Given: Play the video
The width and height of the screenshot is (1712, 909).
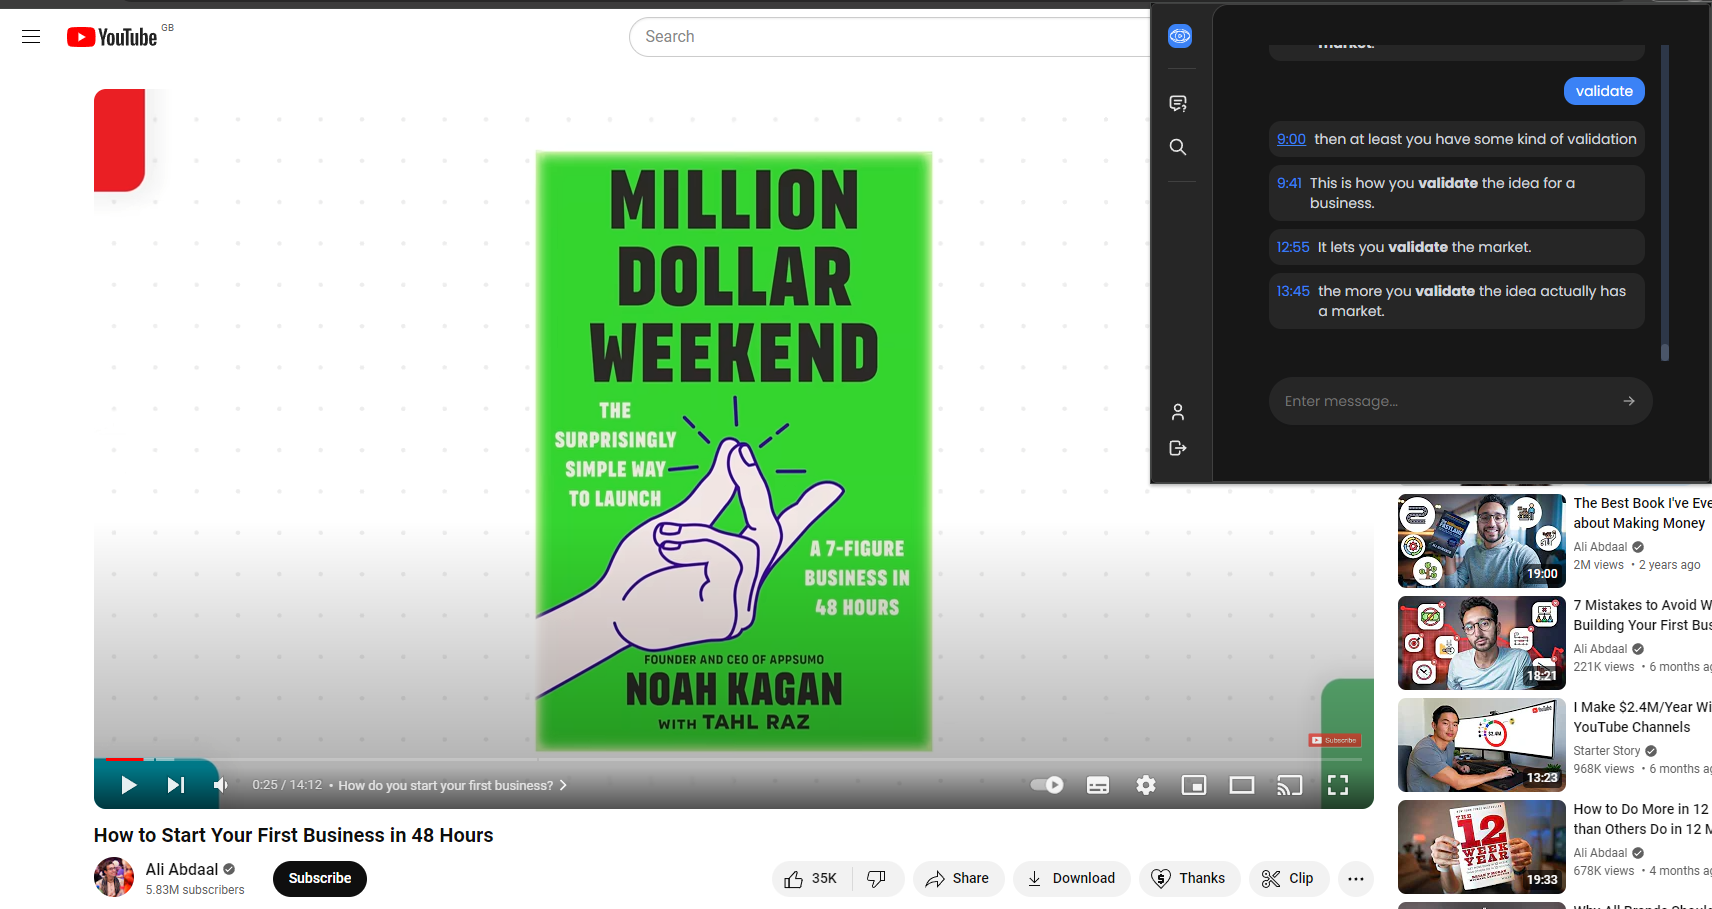Looking at the screenshot, I should click(x=128, y=785).
